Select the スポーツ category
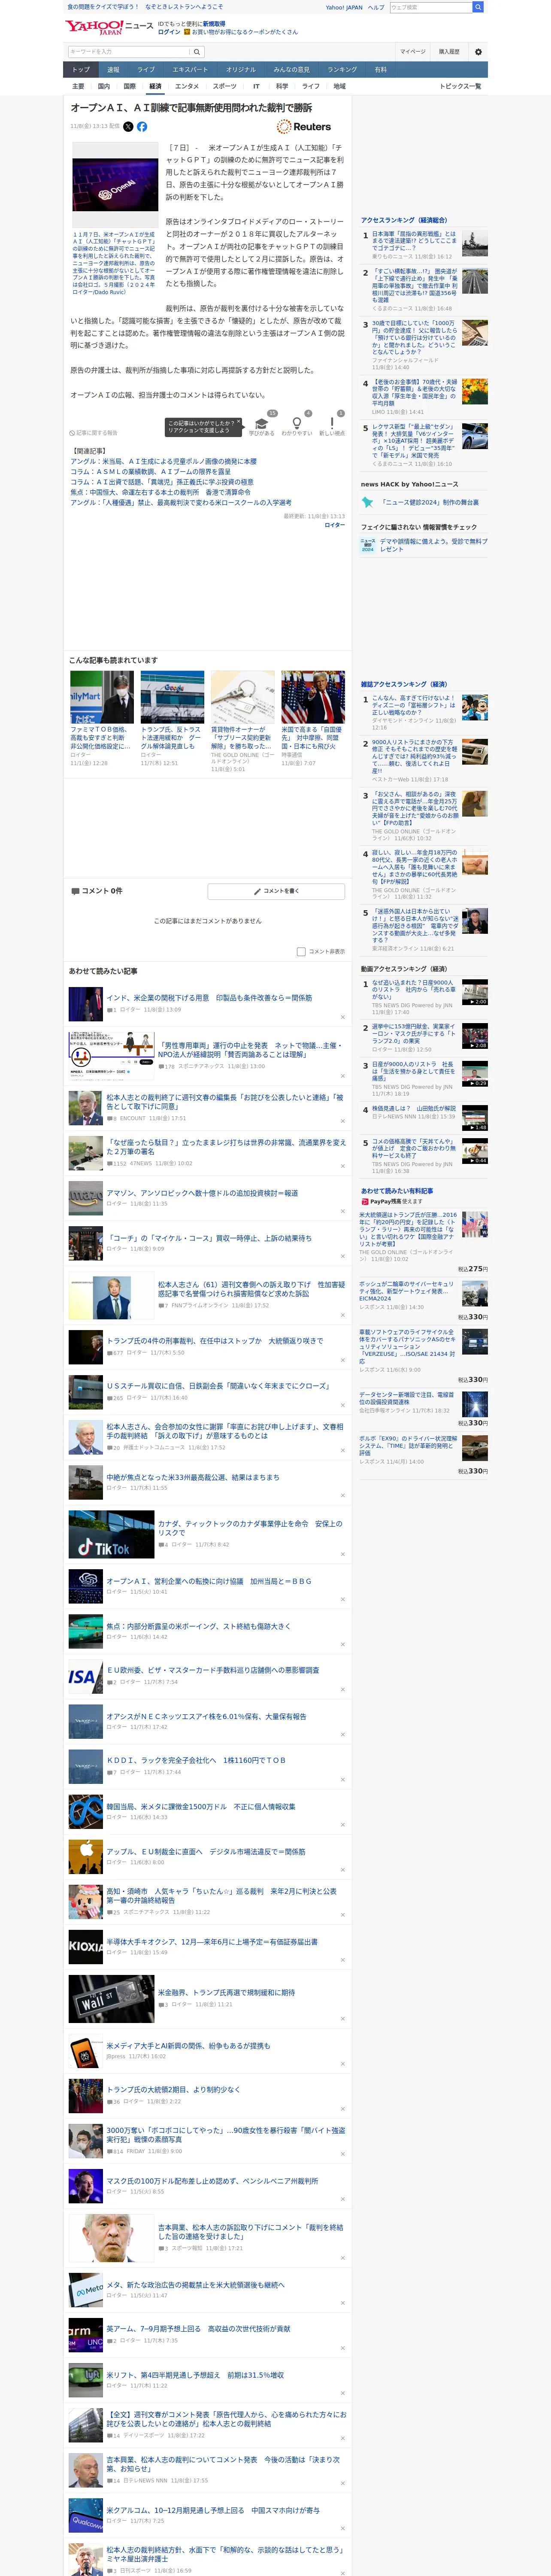 coord(225,86)
